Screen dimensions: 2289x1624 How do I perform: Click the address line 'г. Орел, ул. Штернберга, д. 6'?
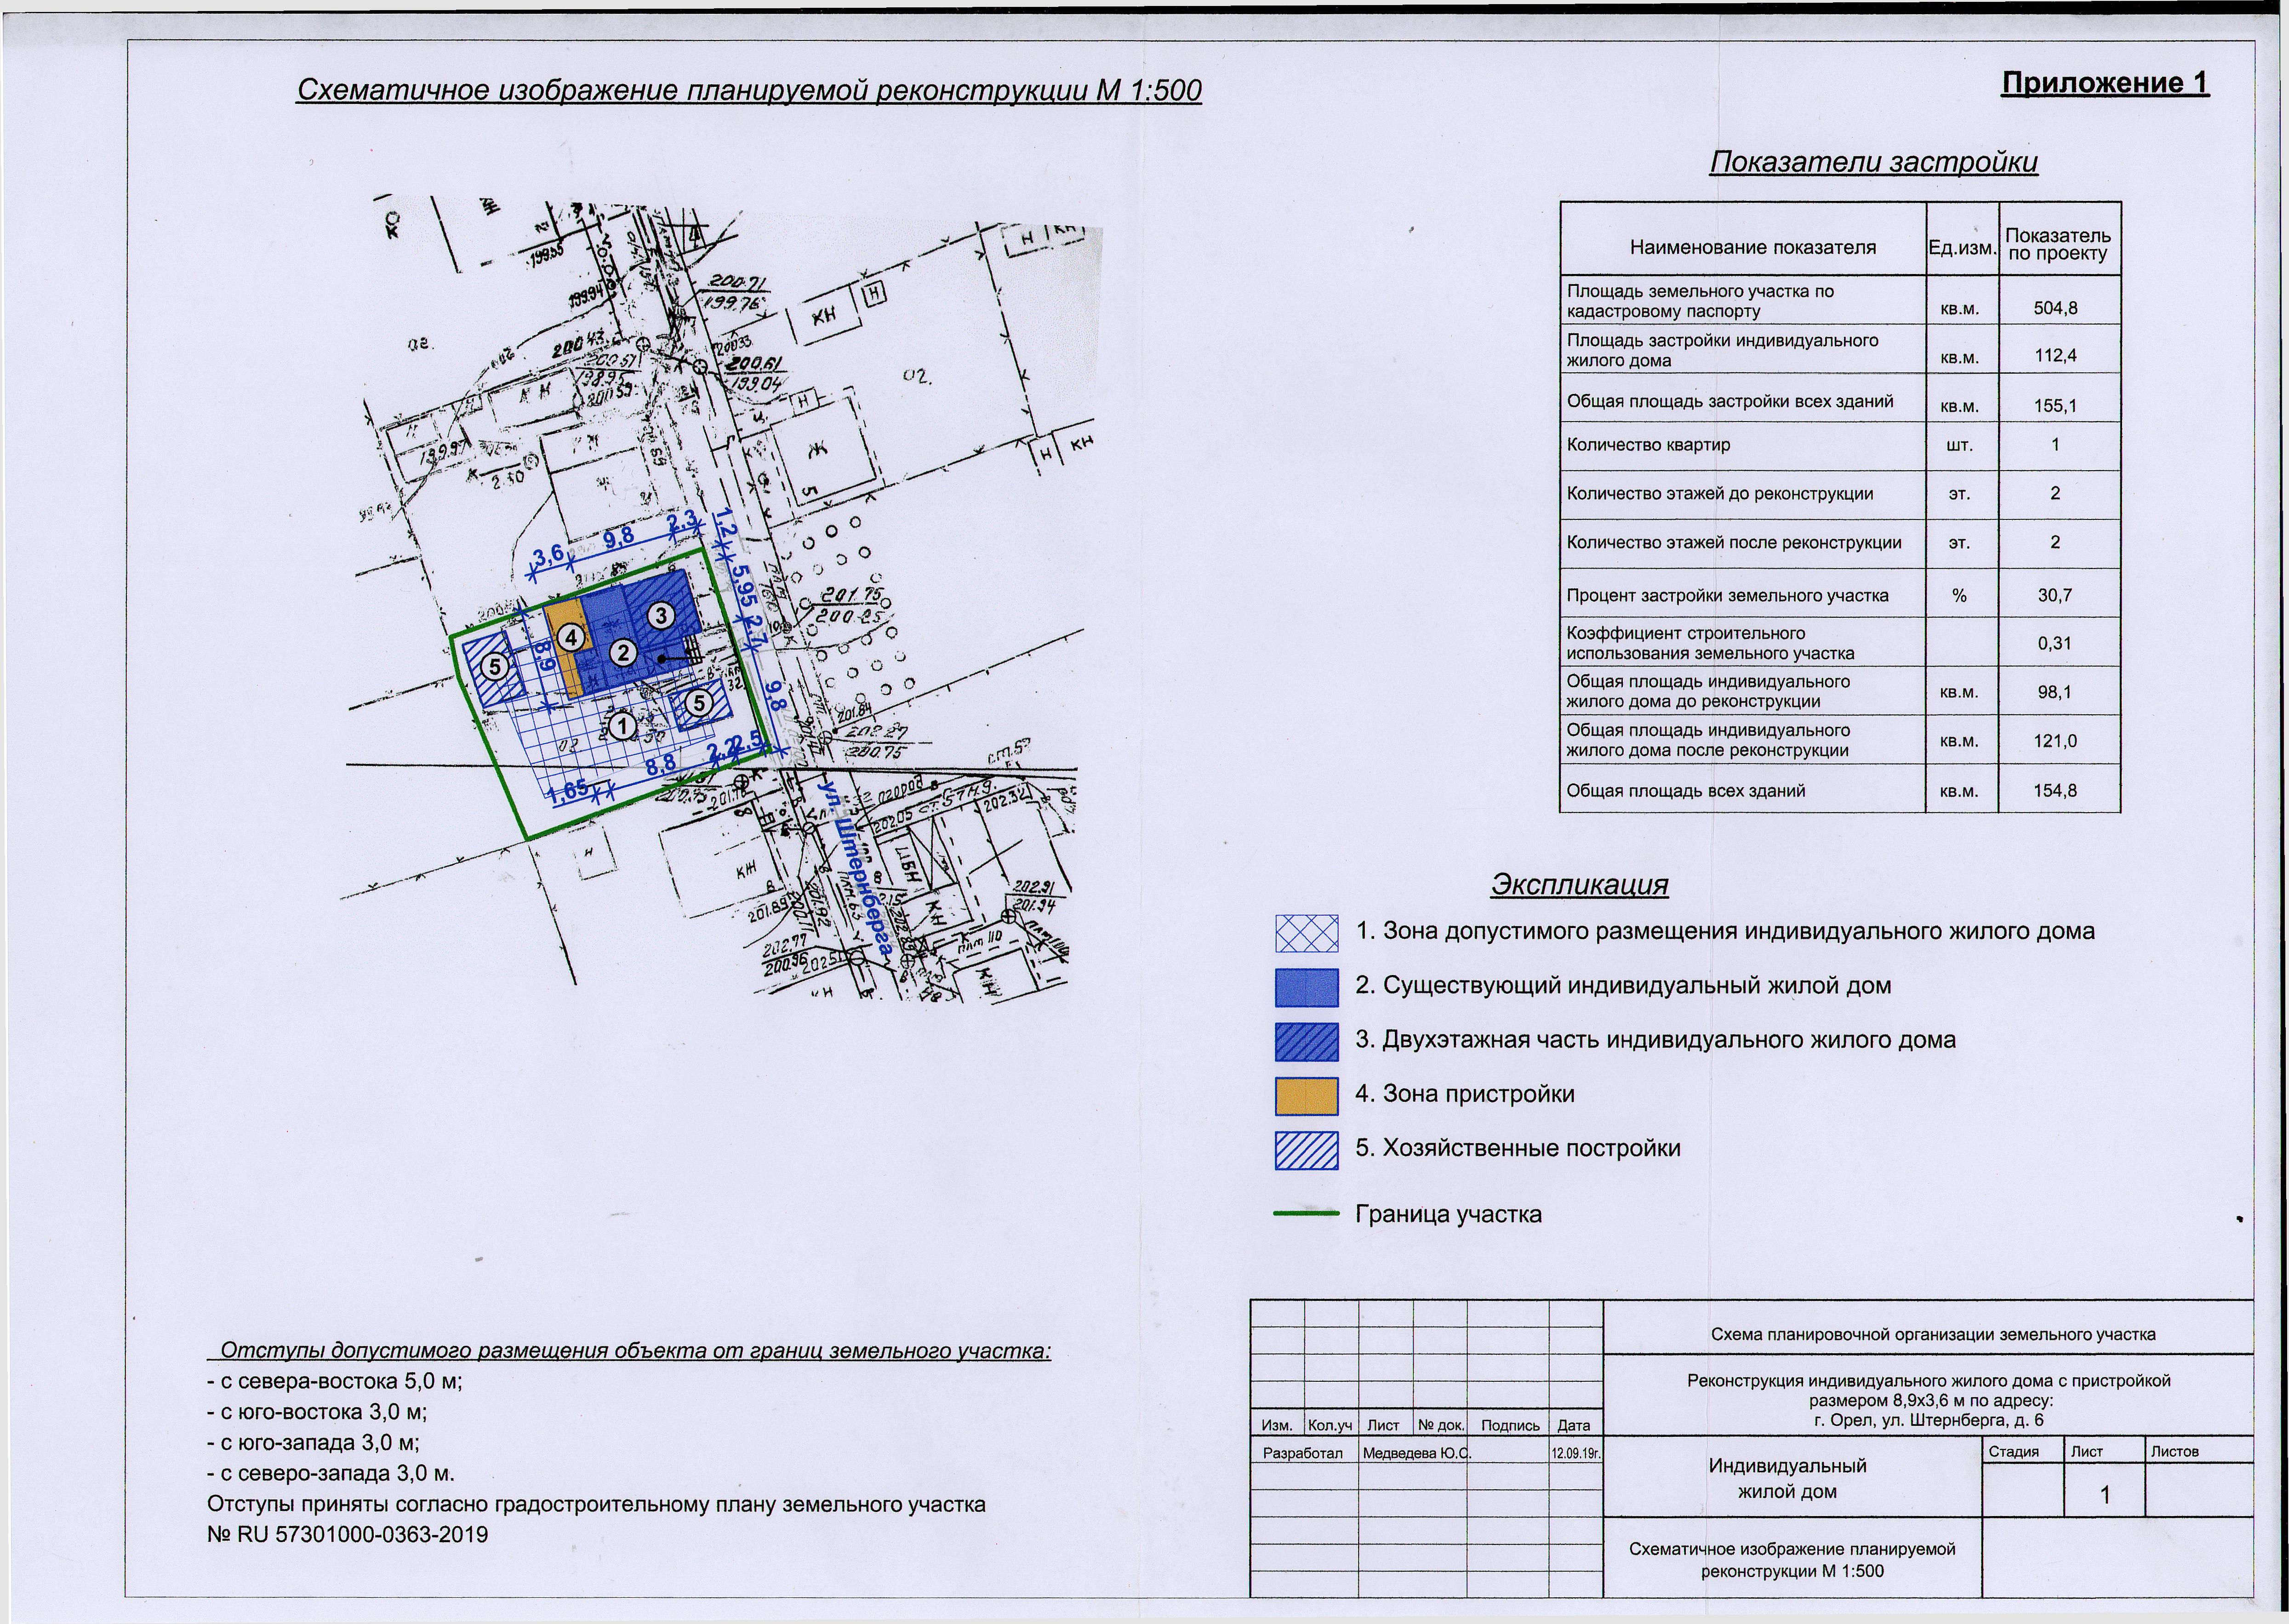(1928, 1420)
